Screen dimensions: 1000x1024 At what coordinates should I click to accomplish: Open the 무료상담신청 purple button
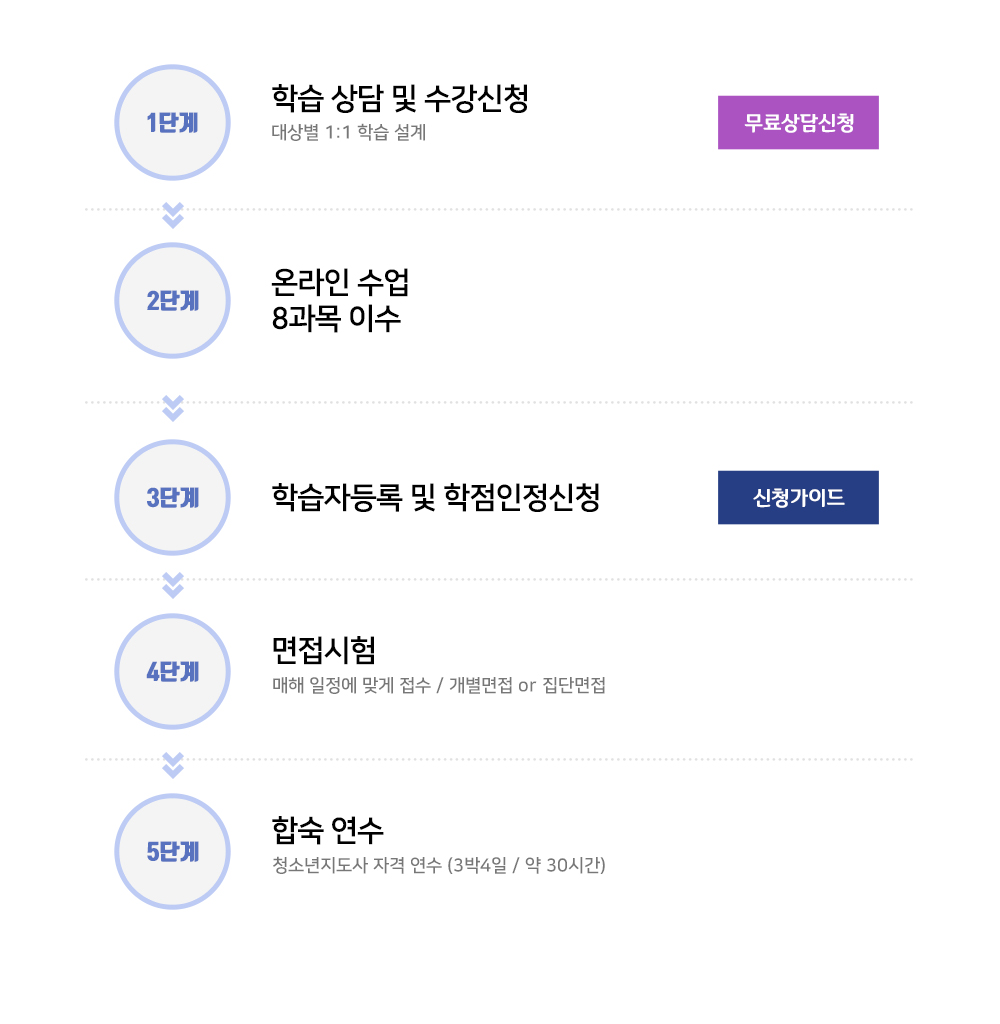(798, 122)
